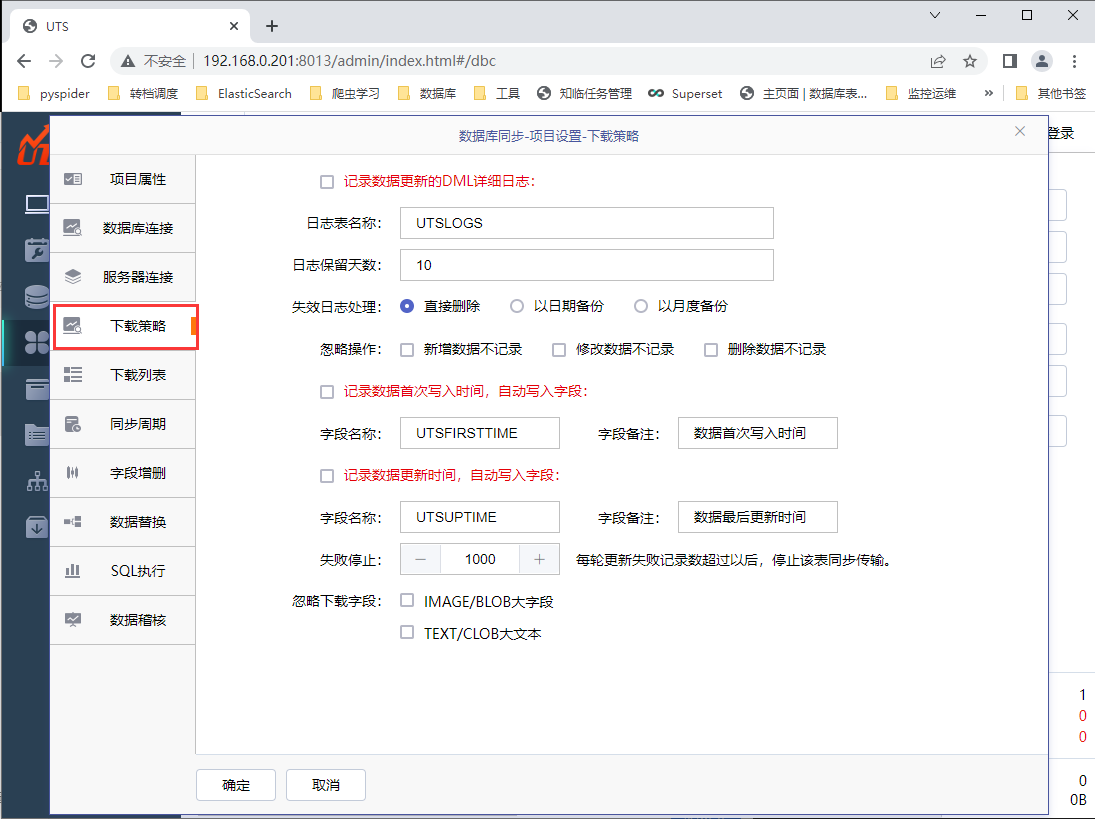Enable 记录数据更新的DML详细日志 checkbox

pos(327,182)
